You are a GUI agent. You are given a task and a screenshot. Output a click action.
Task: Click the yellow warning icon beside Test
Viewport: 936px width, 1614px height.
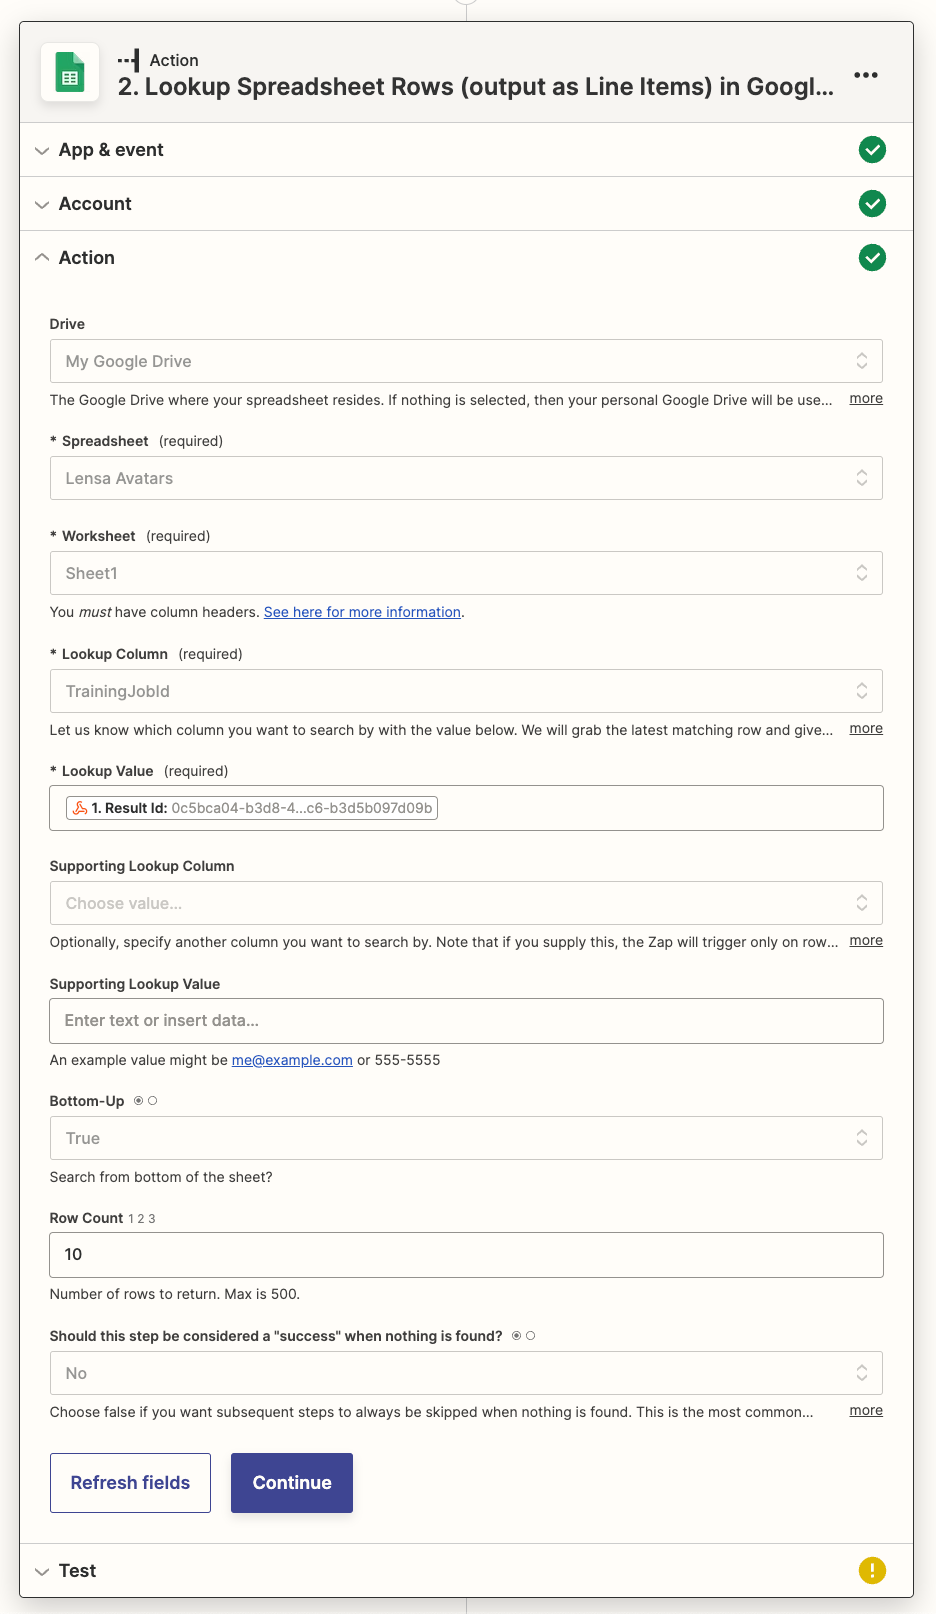coord(872,1570)
